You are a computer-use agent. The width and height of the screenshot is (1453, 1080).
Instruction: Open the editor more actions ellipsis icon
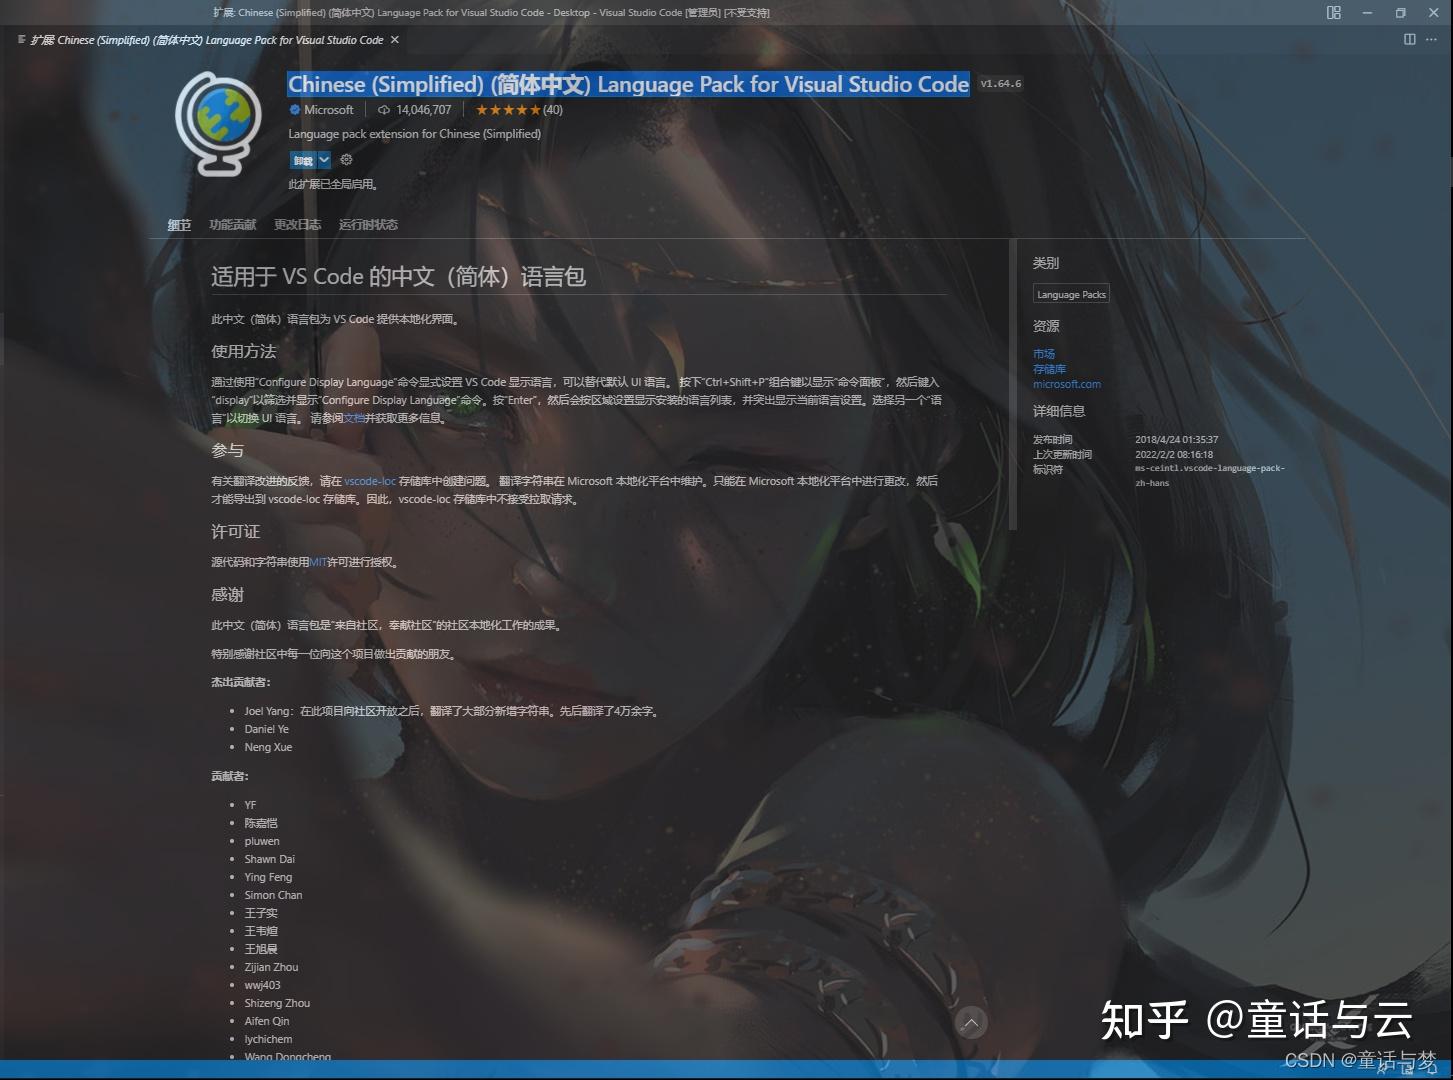(1433, 40)
